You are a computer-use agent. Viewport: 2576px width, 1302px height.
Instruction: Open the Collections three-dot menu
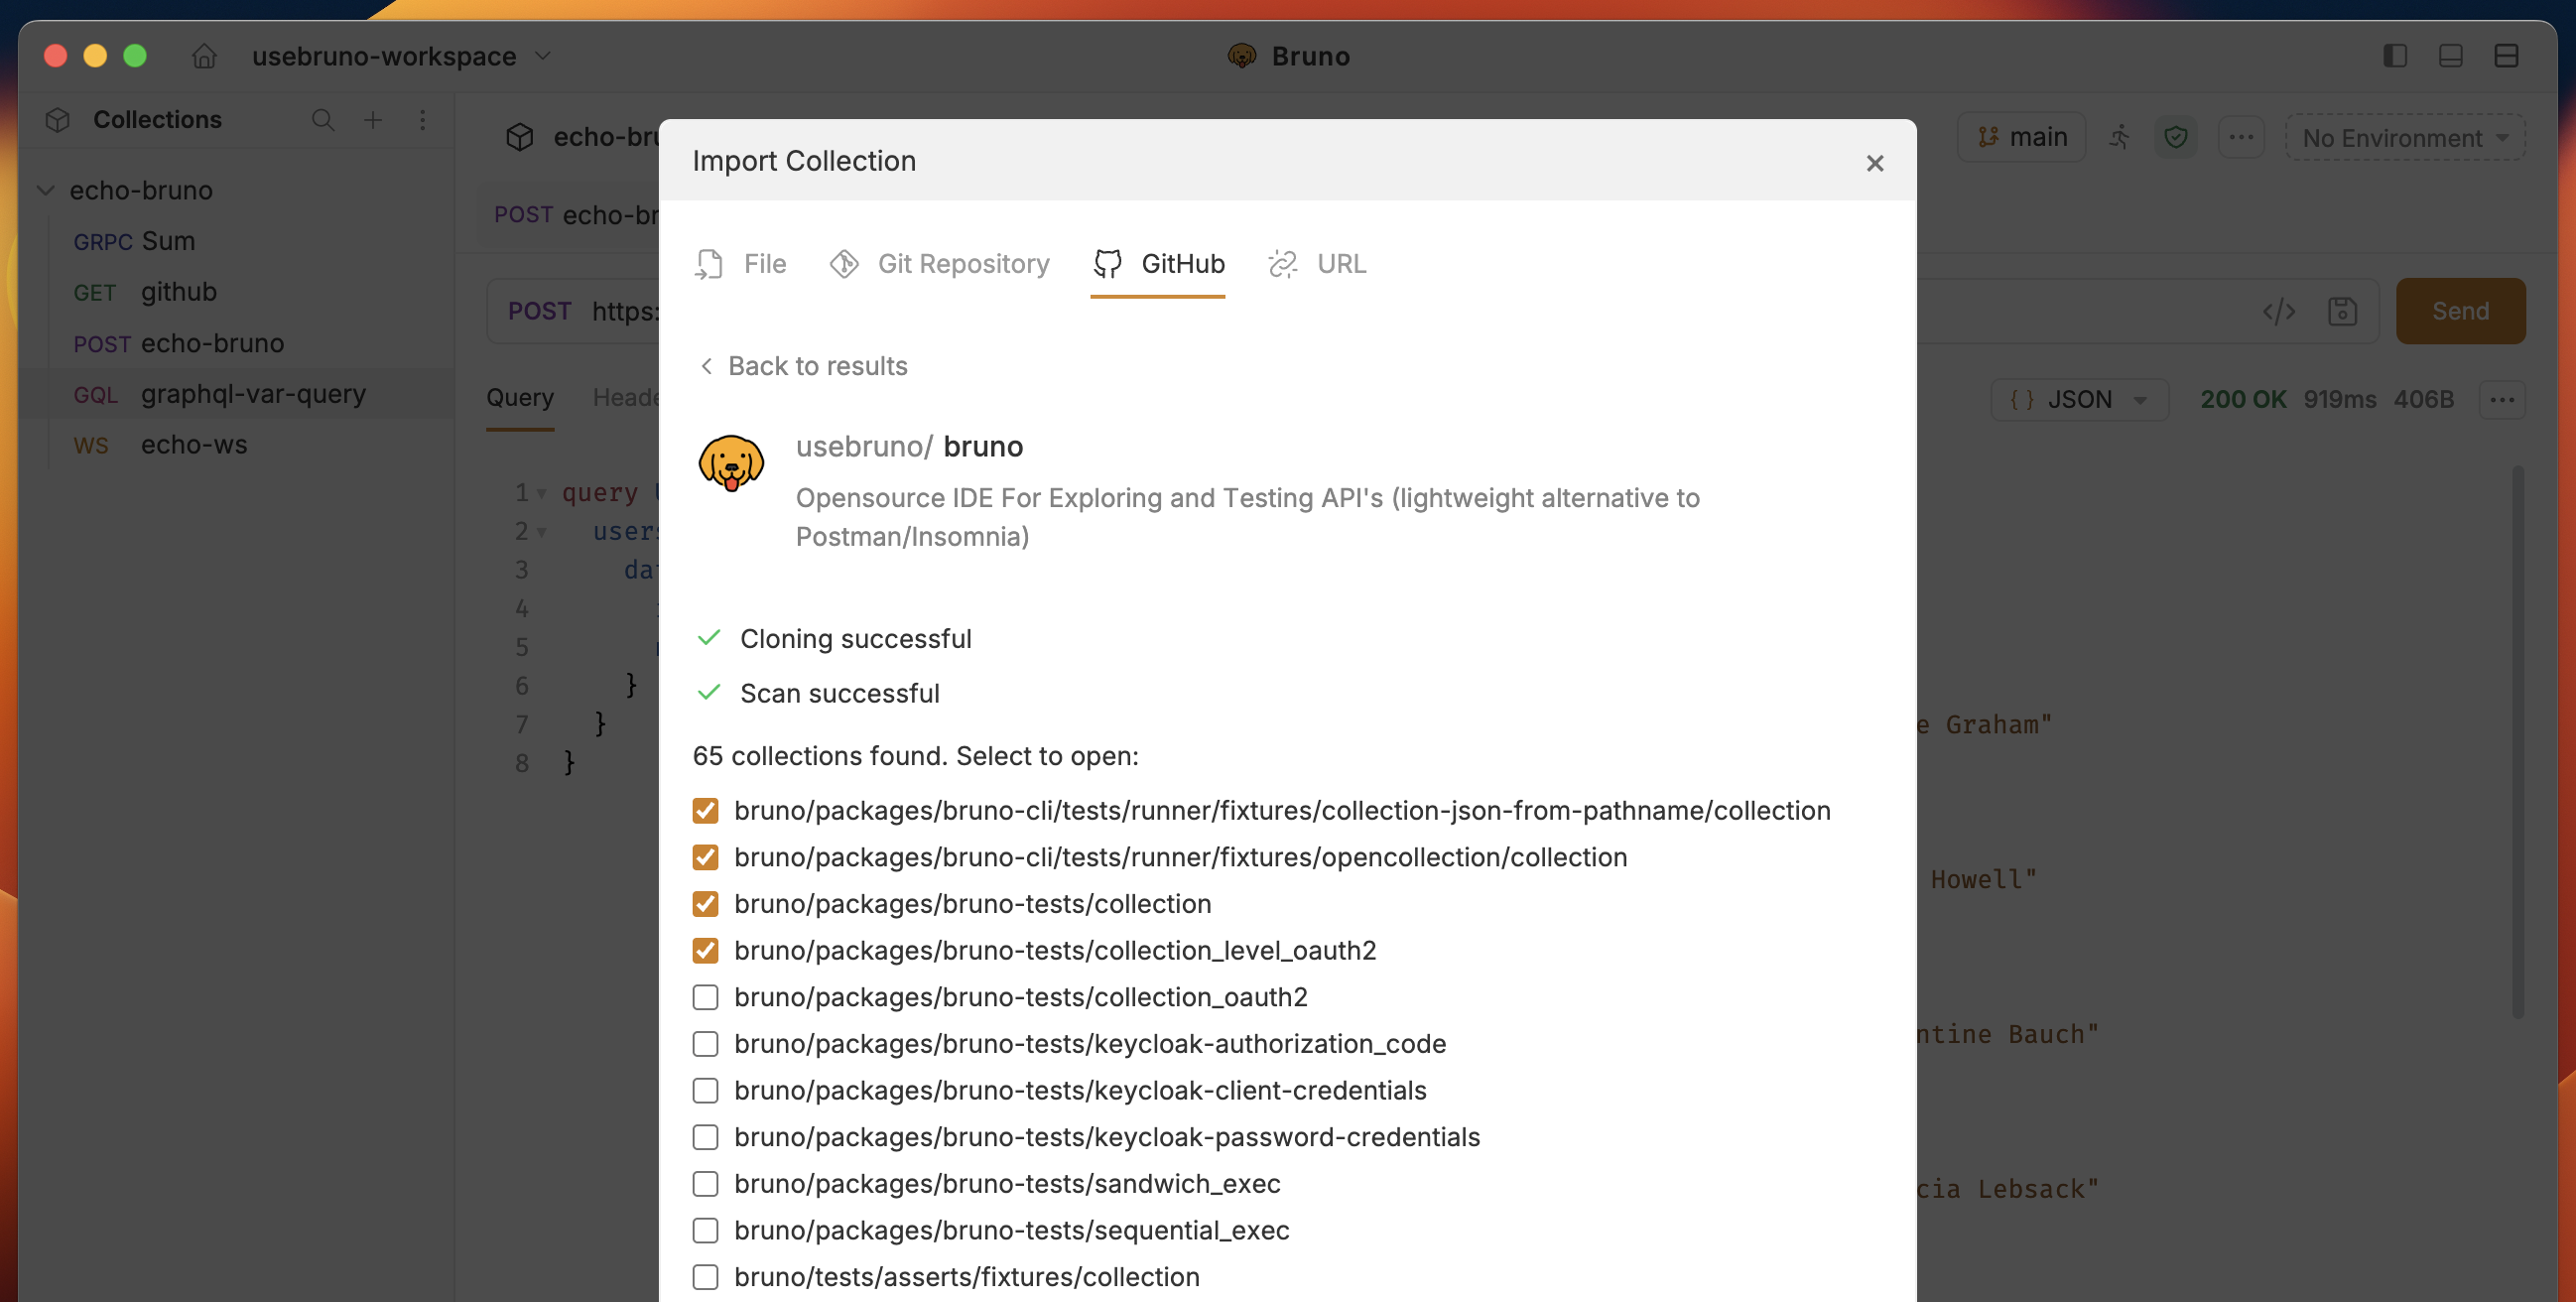[423, 120]
